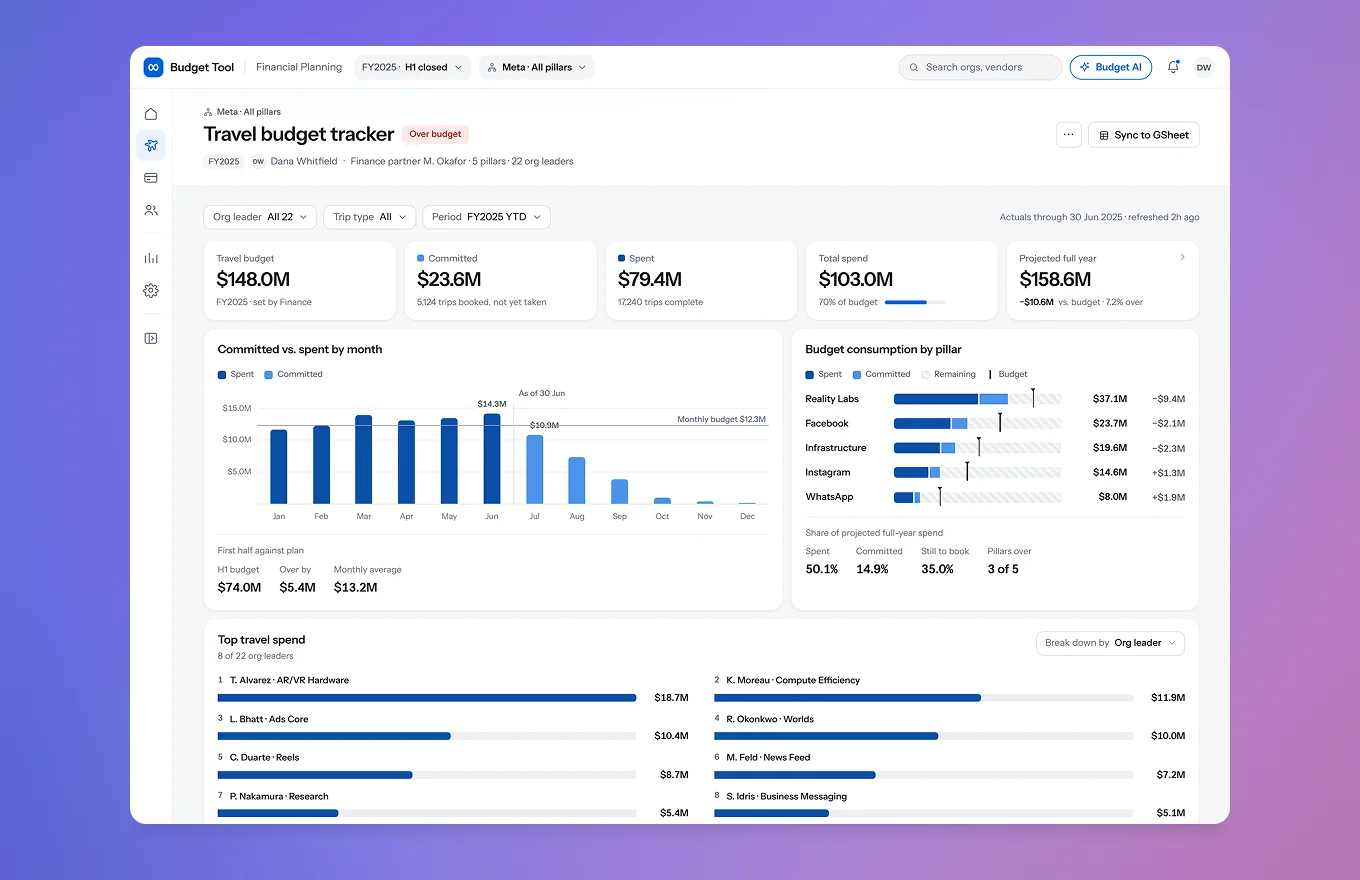Open the notifications bell
Image resolution: width=1360 pixels, height=880 pixels.
coord(1173,67)
